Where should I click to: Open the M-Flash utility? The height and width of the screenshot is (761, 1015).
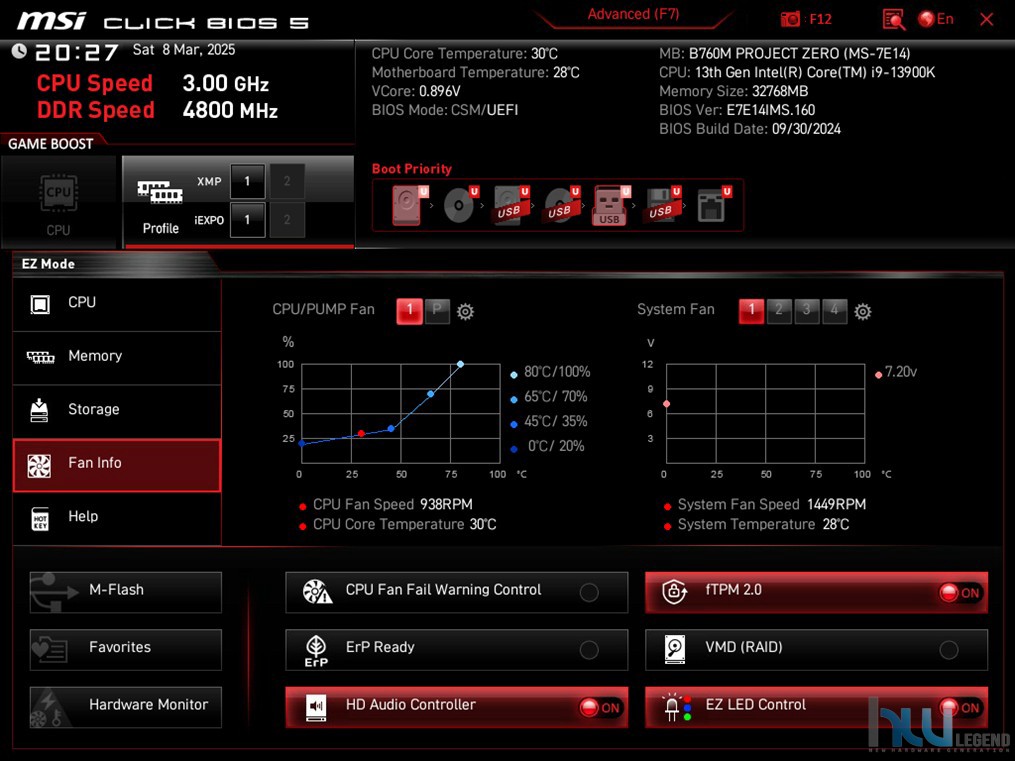[126, 591]
